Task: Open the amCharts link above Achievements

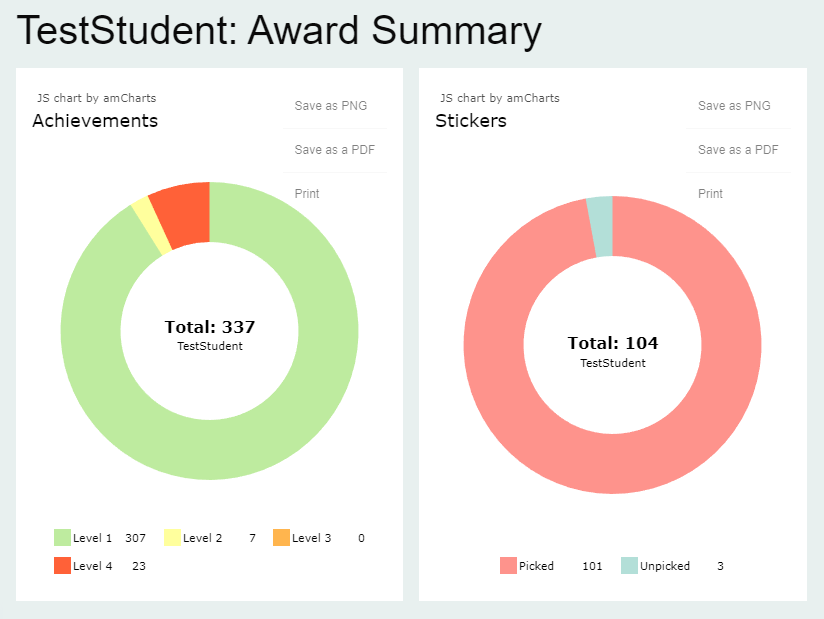Action: 95,98
